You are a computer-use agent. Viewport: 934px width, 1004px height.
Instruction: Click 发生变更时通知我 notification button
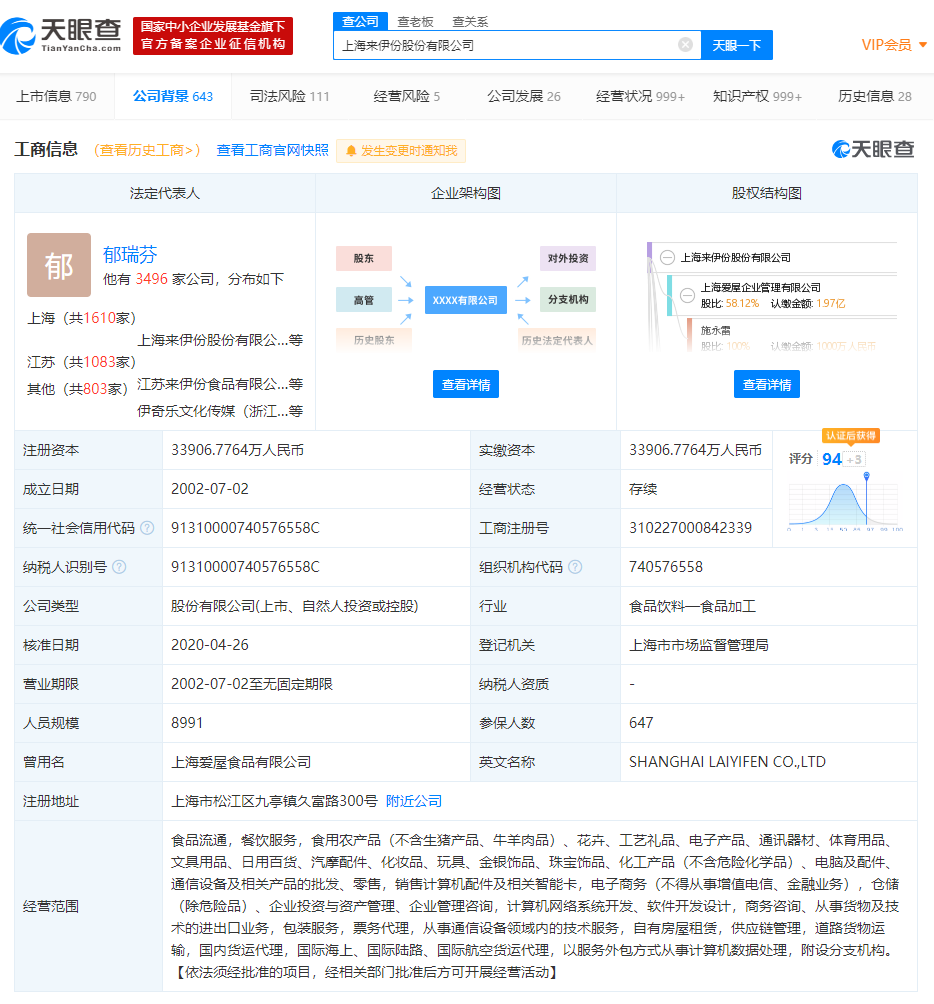tap(401, 150)
